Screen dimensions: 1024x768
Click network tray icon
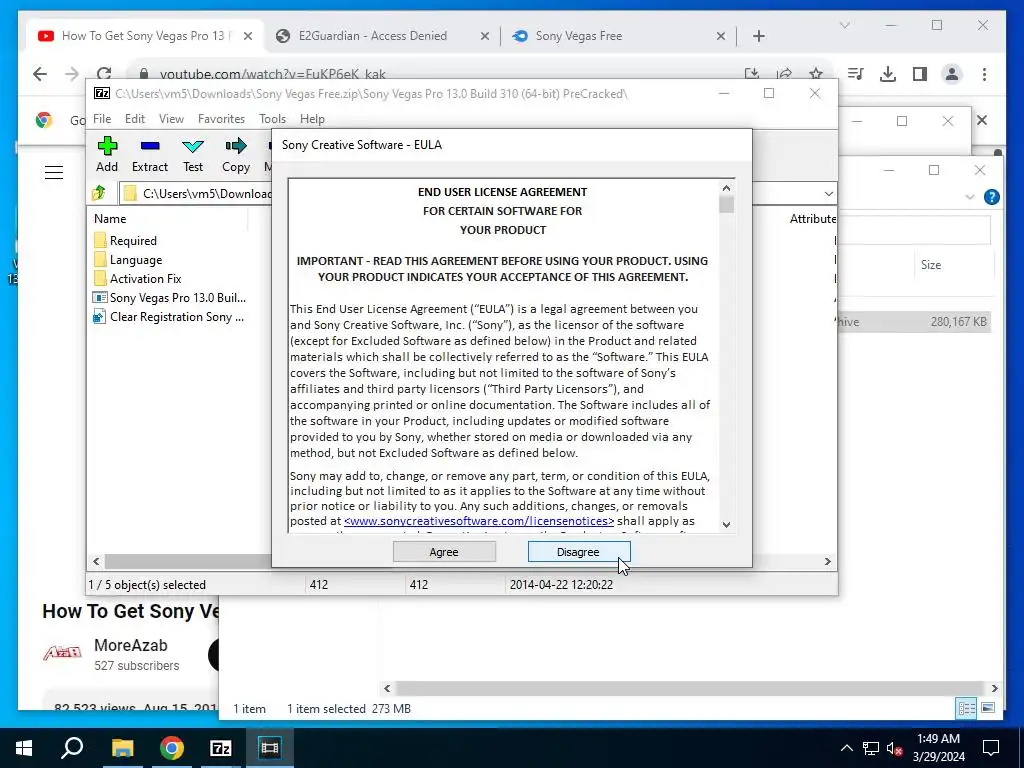[x=871, y=748]
